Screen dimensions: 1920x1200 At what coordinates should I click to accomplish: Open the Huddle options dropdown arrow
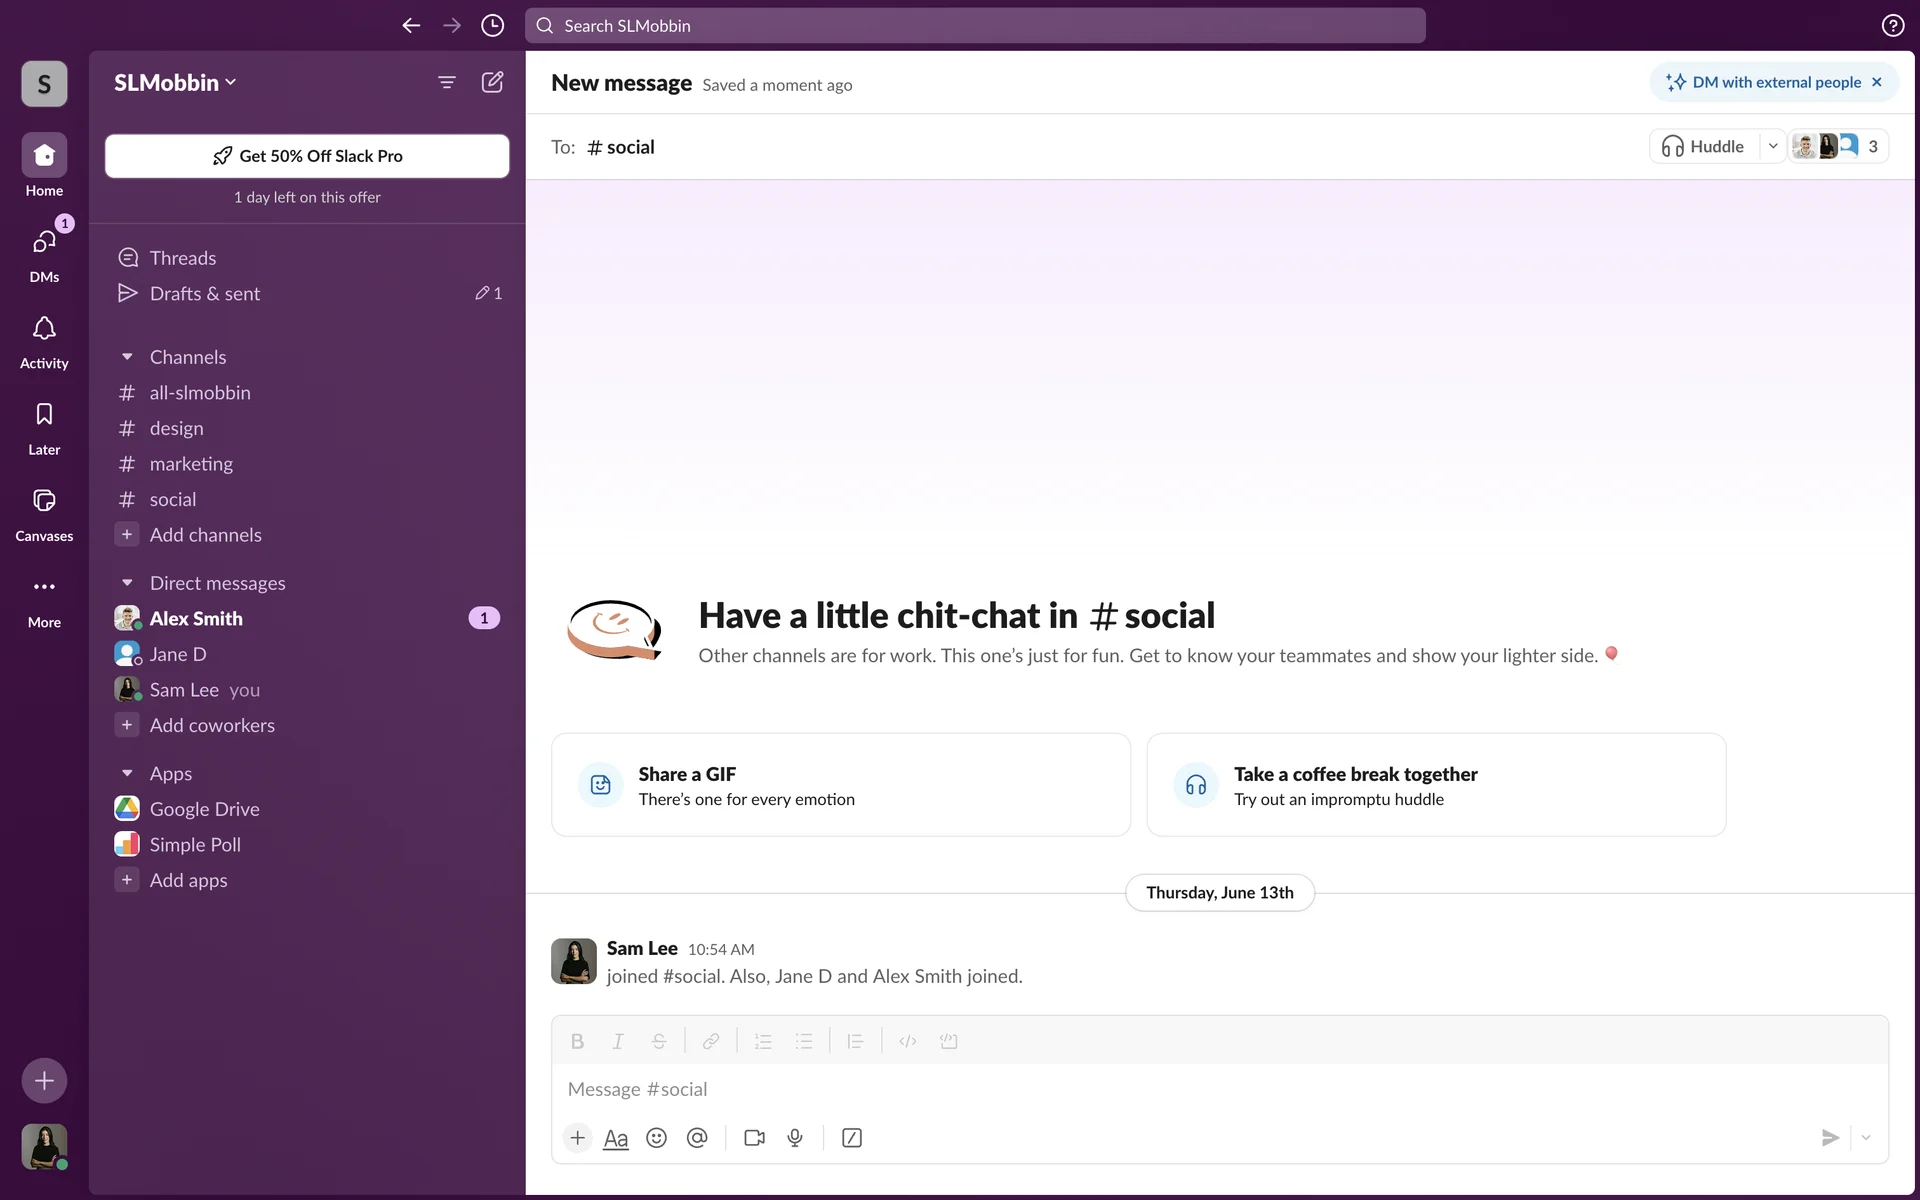(x=1773, y=146)
